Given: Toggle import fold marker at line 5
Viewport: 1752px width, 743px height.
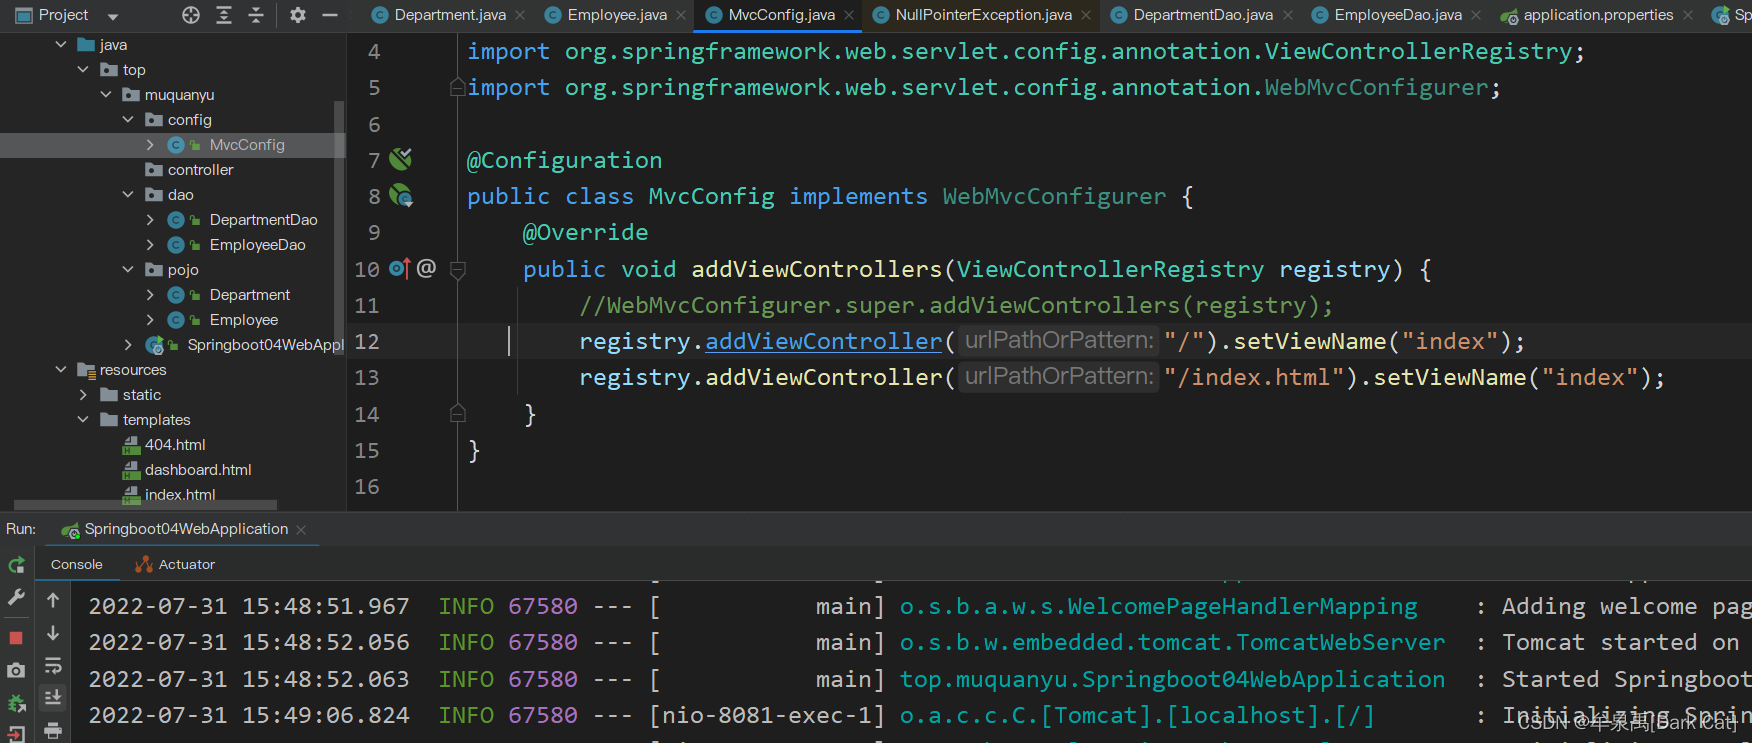Looking at the screenshot, I should click(x=457, y=87).
